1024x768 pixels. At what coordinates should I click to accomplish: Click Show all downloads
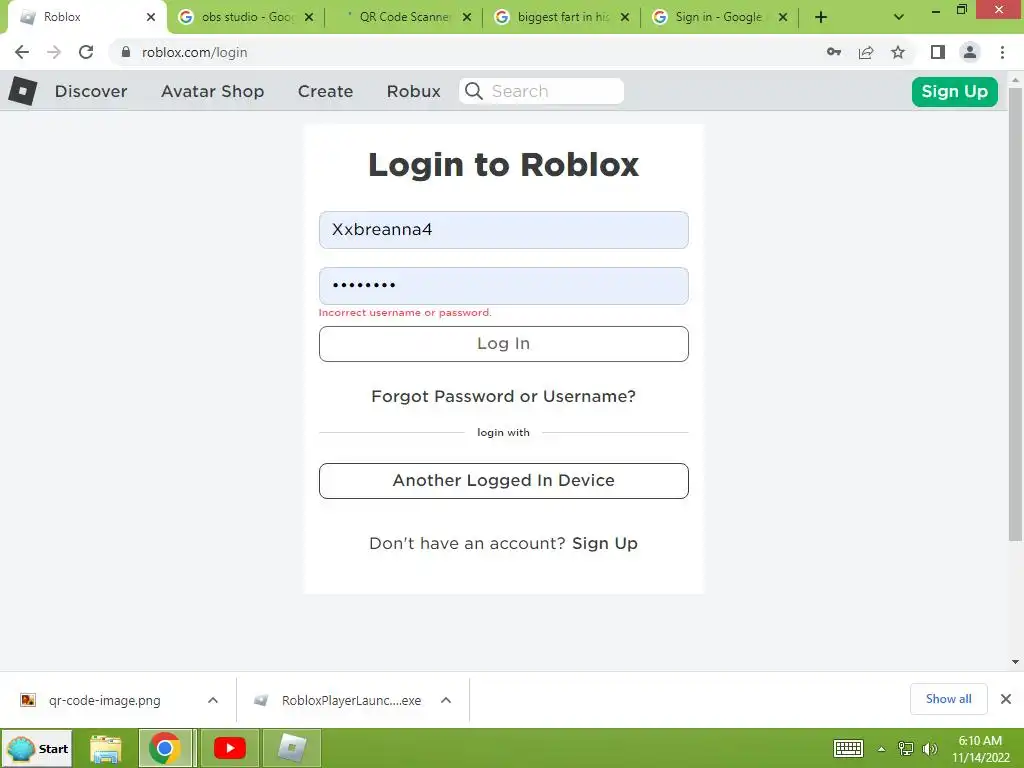[948, 699]
